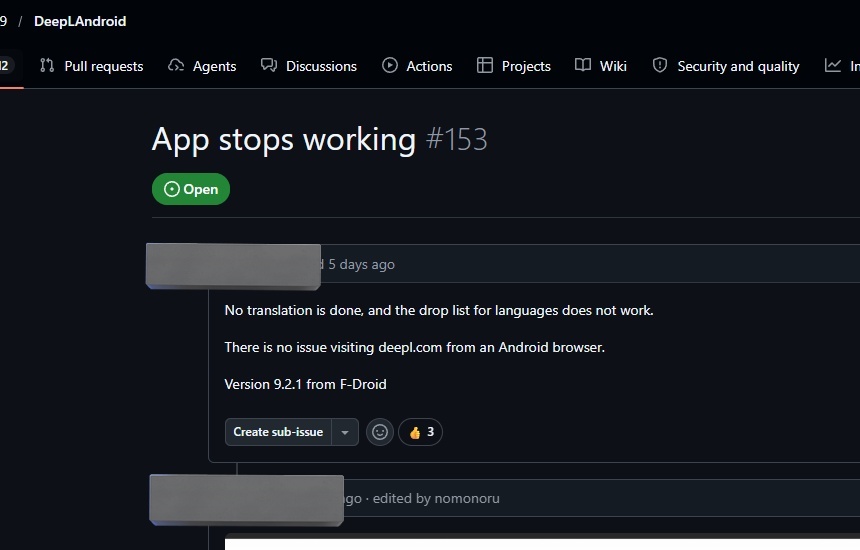Click issue number #153 in title
Viewport: 860px width, 550px height.
(x=456, y=139)
